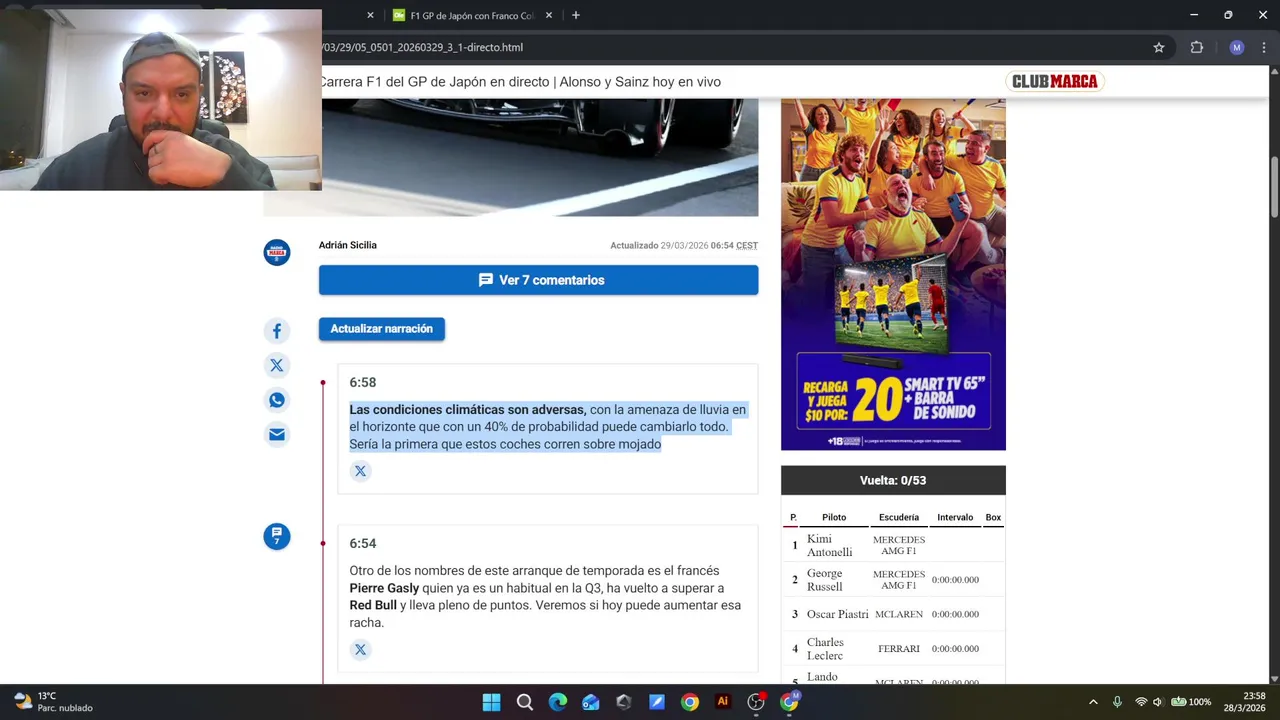Click Box column header

coord(993,517)
